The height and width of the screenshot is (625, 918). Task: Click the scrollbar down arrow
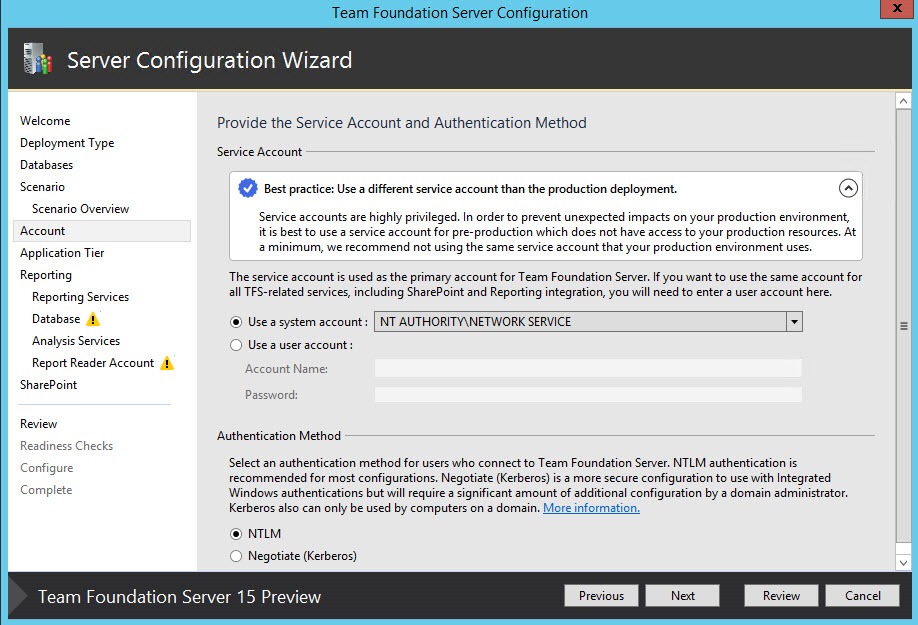pyautogui.click(x=903, y=563)
